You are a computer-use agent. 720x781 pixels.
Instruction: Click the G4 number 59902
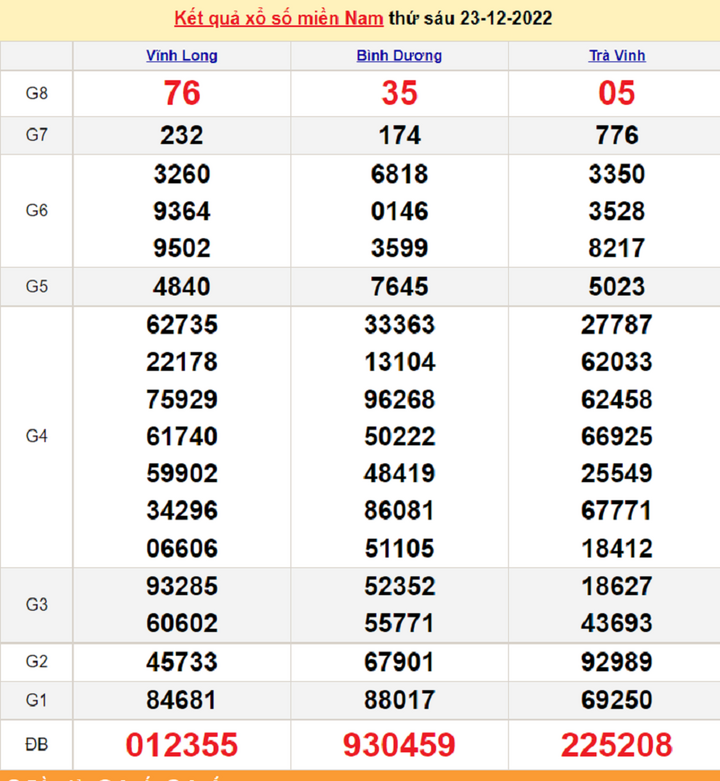coord(182,474)
